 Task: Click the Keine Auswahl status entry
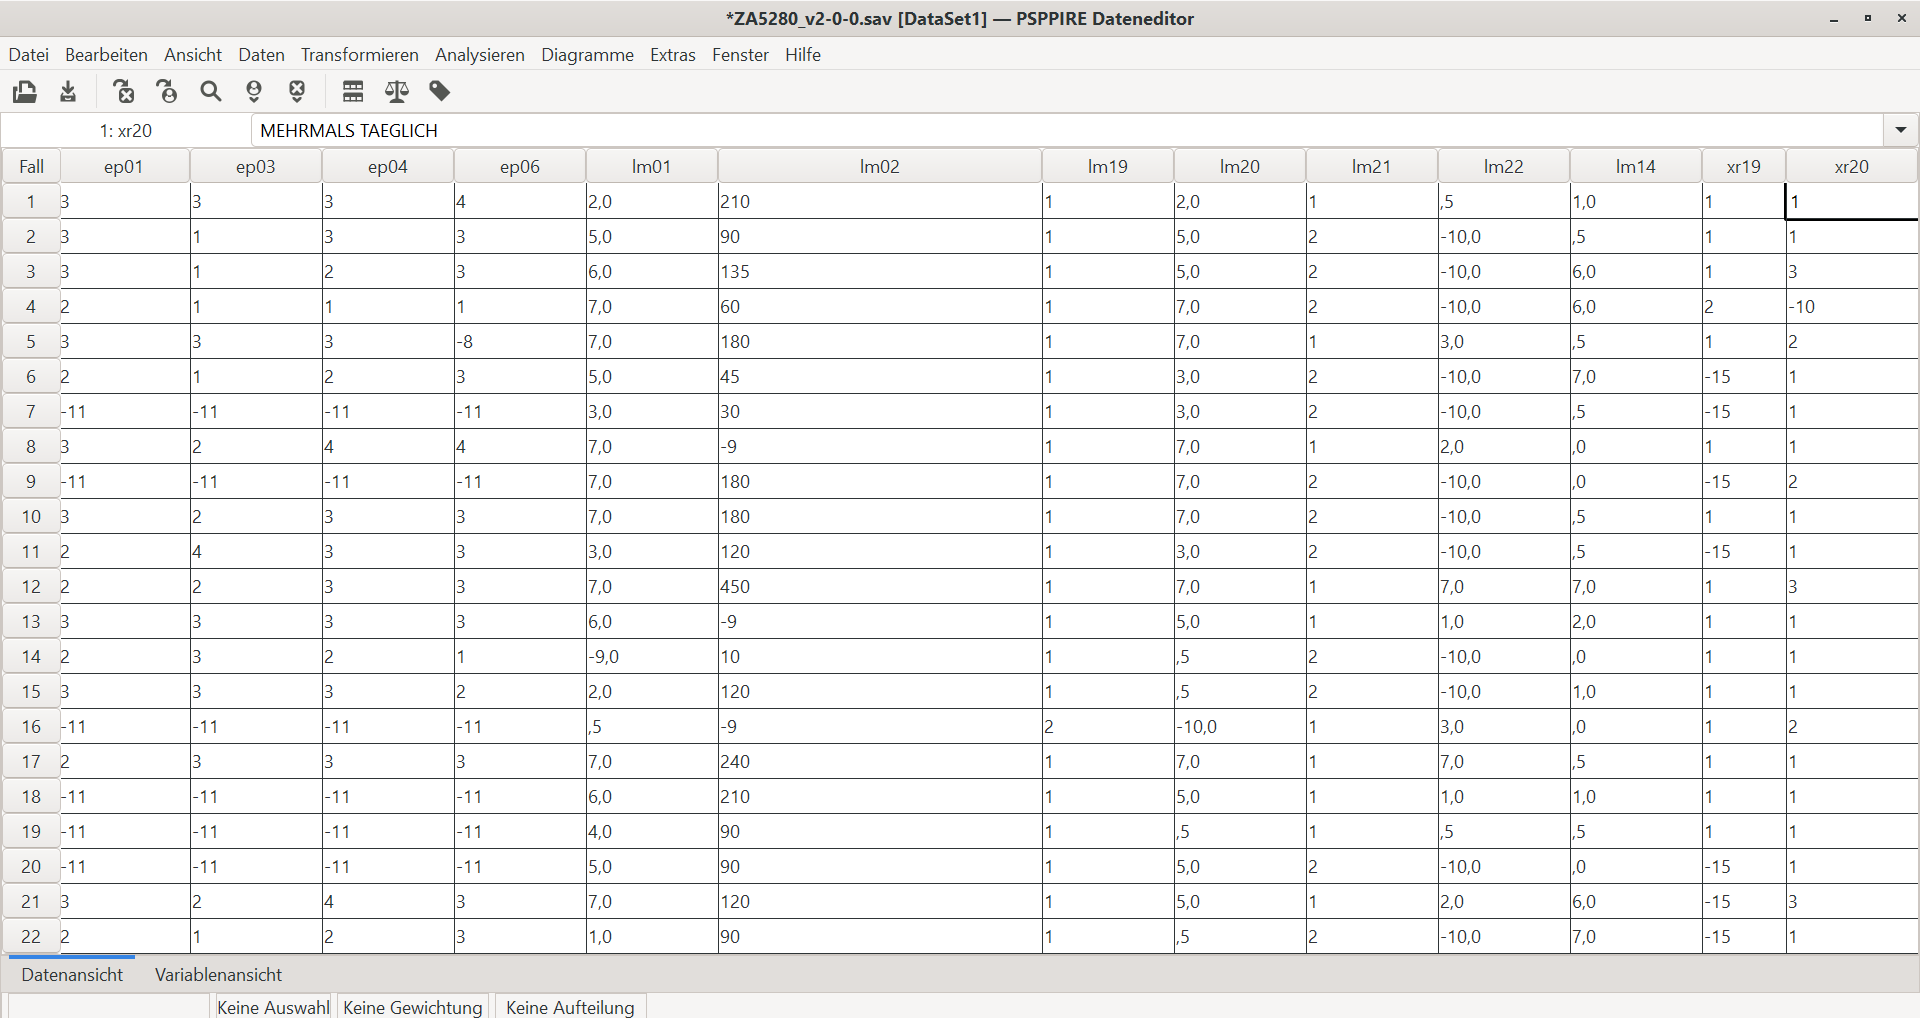273,1007
